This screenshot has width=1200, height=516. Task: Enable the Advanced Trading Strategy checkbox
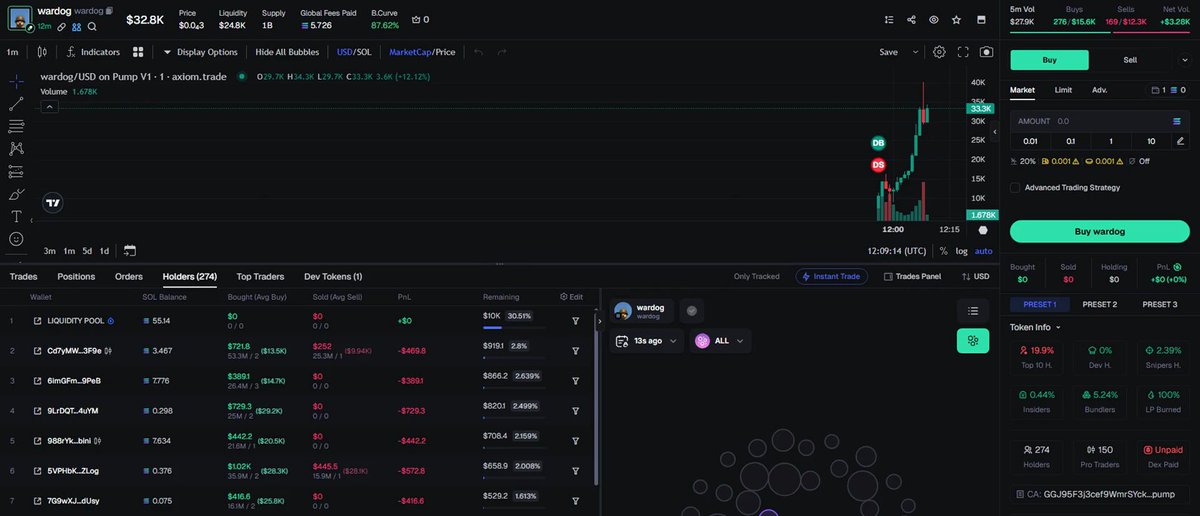1015,187
